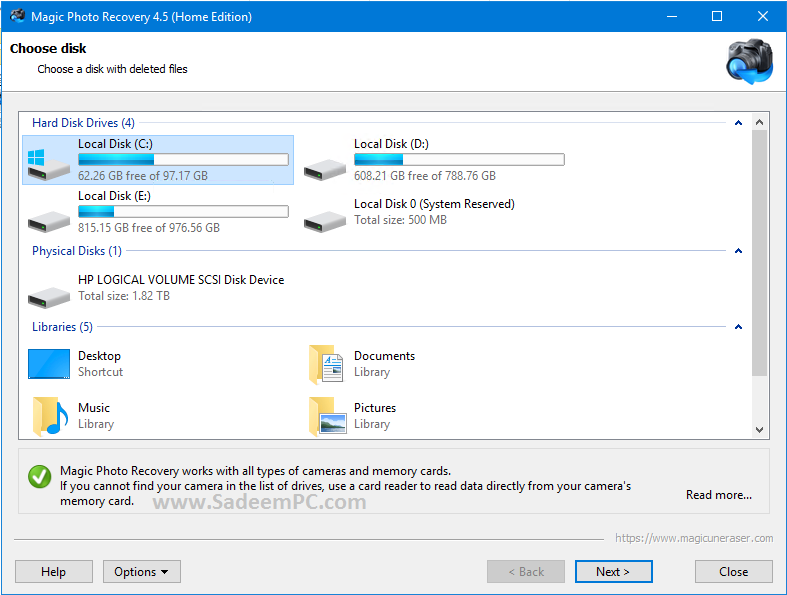
Task: Collapse the Physical Disks group
Action: tap(738, 251)
